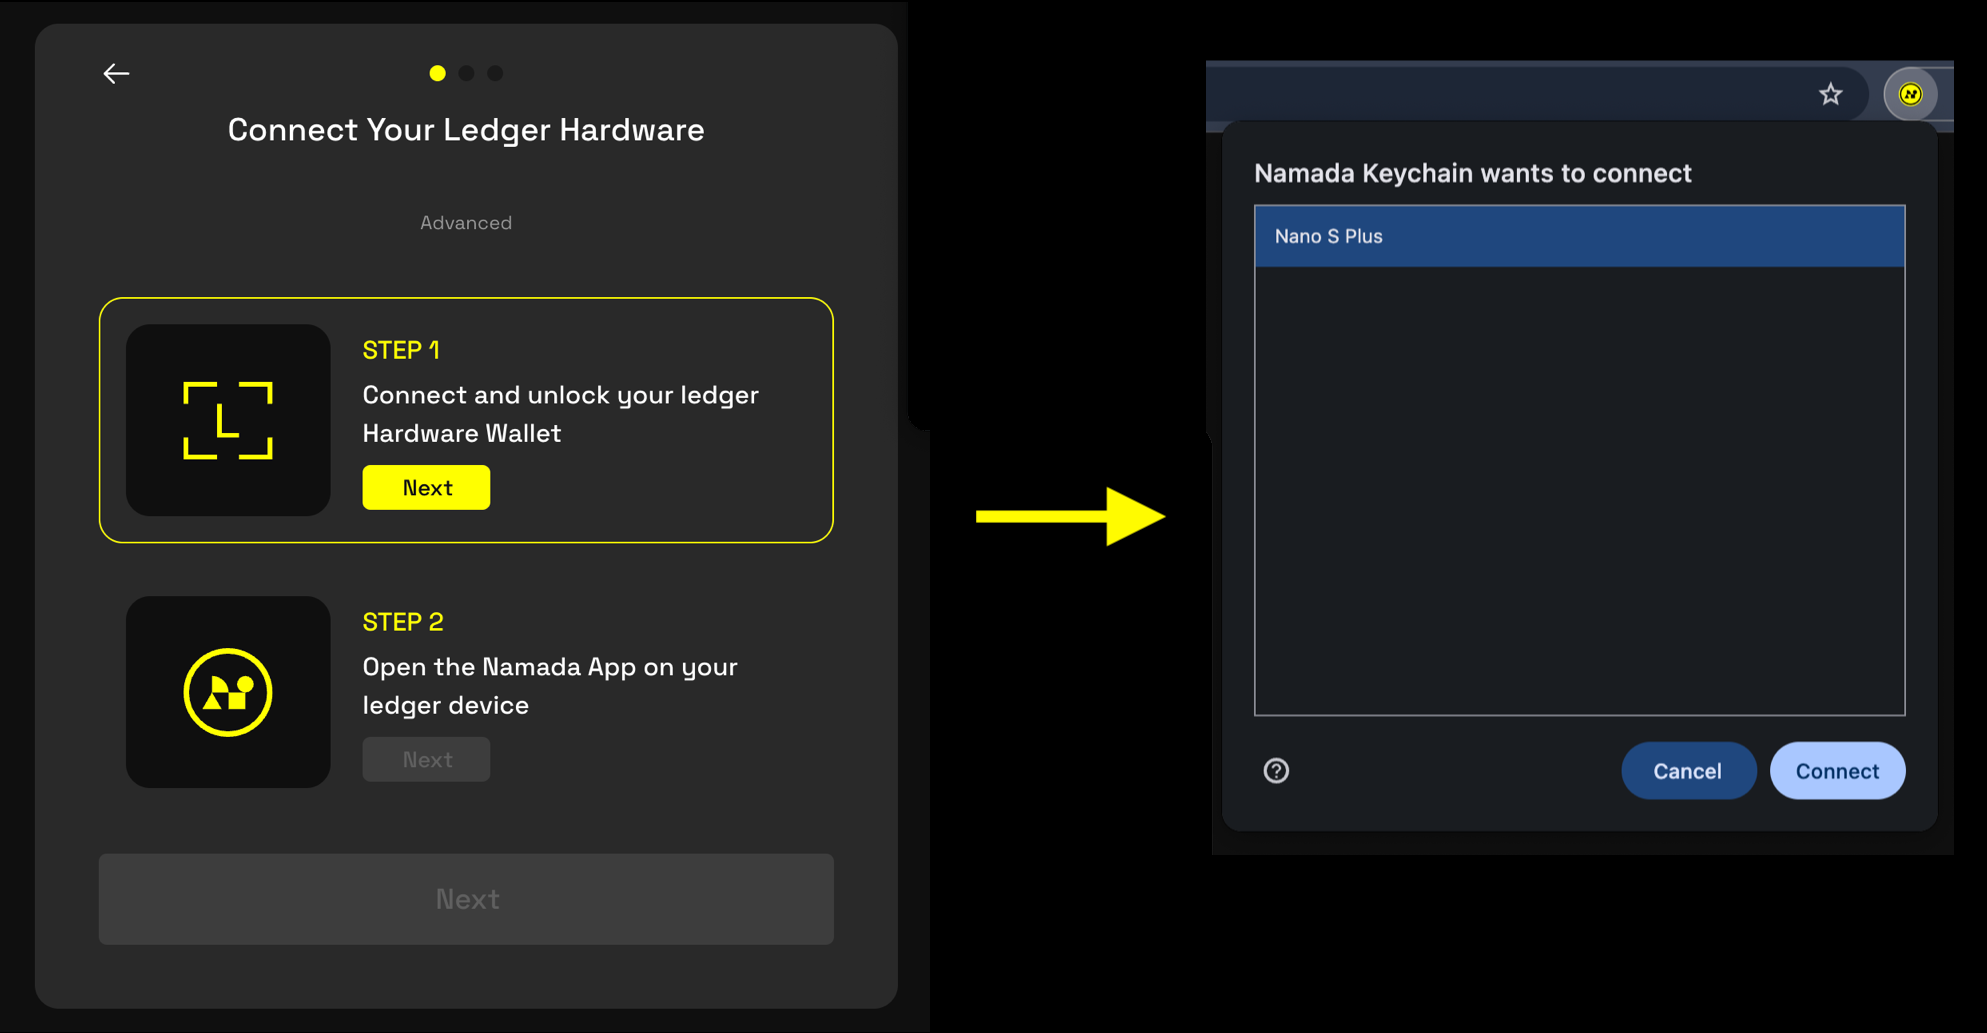Click the yellow Next button in Step 1

click(426, 487)
